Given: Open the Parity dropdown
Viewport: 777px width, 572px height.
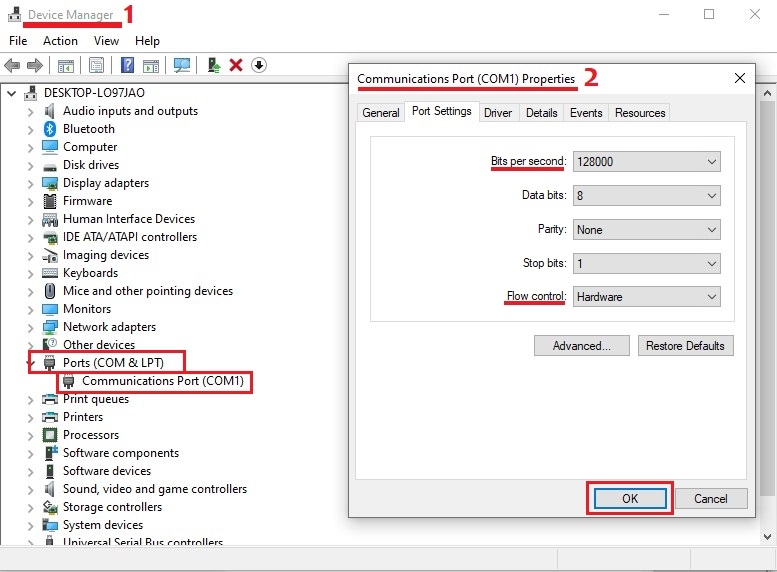Looking at the screenshot, I should [x=646, y=230].
